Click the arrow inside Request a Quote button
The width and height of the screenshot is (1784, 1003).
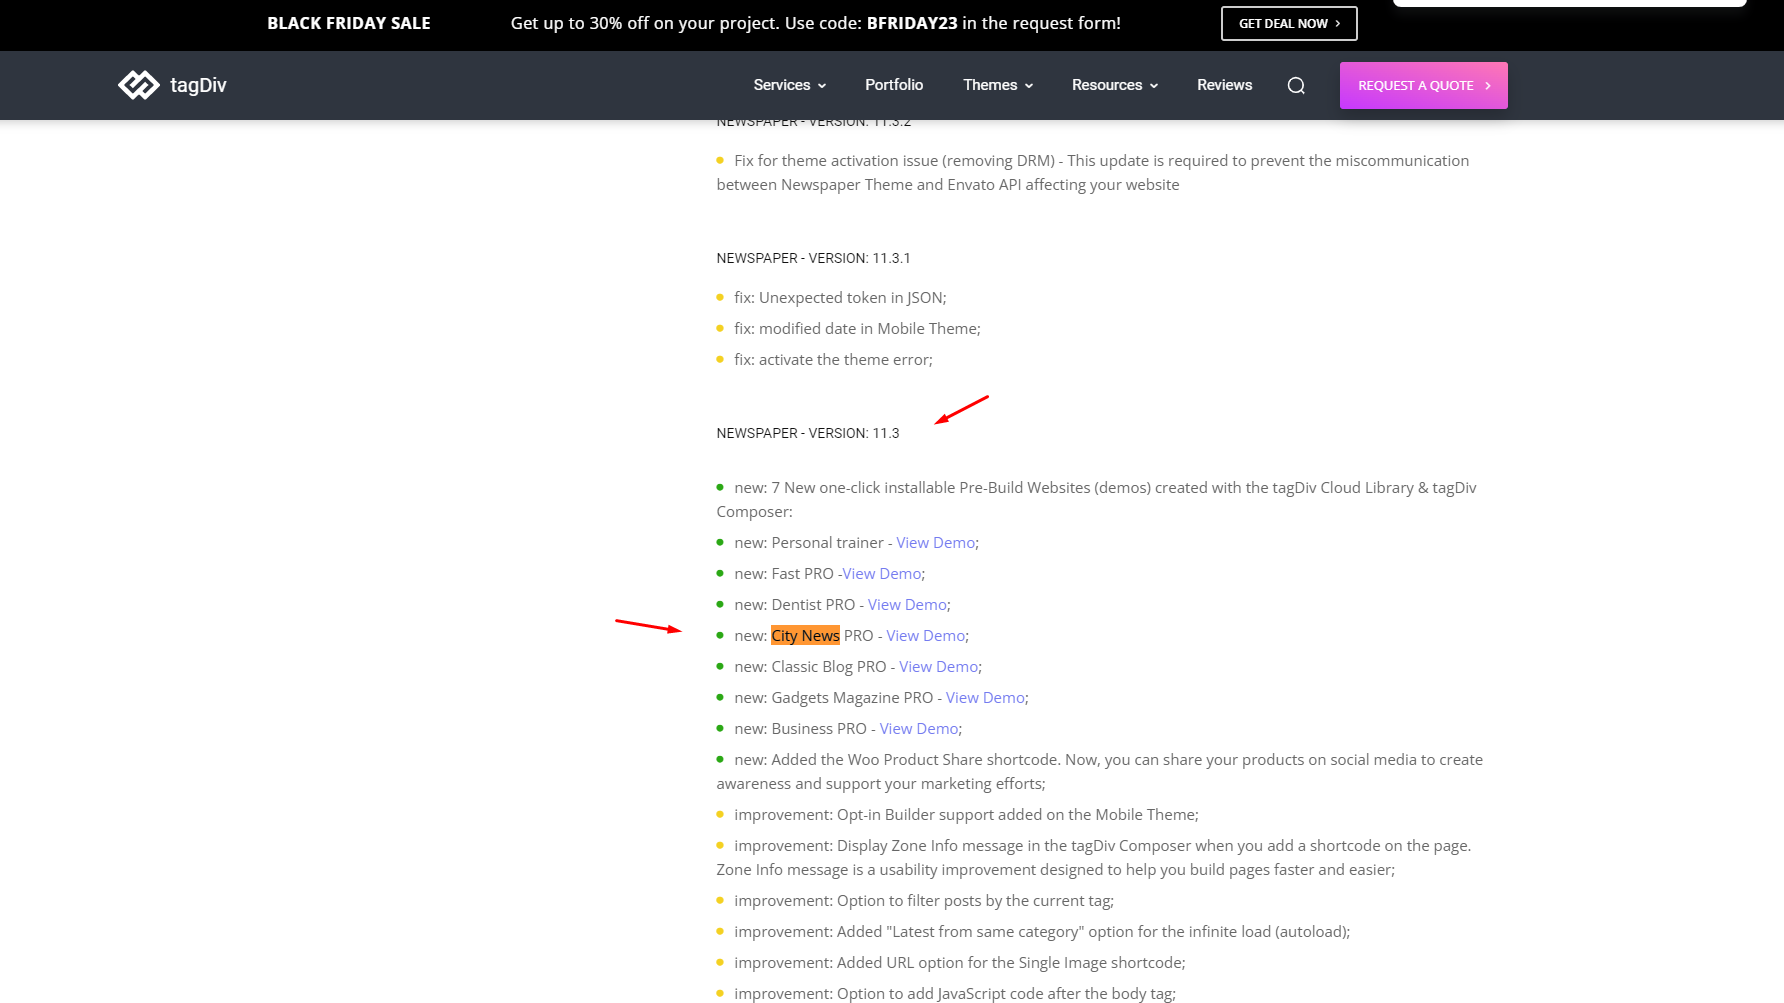click(x=1488, y=86)
